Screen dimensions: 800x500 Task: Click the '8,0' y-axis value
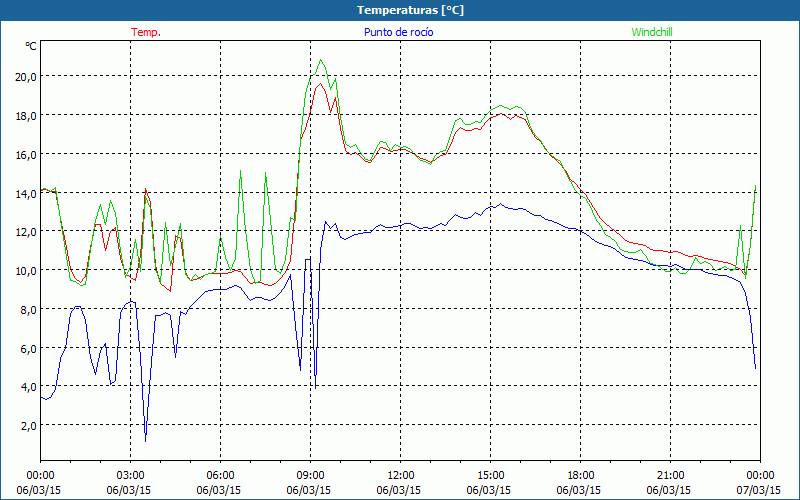[x=28, y=309]
